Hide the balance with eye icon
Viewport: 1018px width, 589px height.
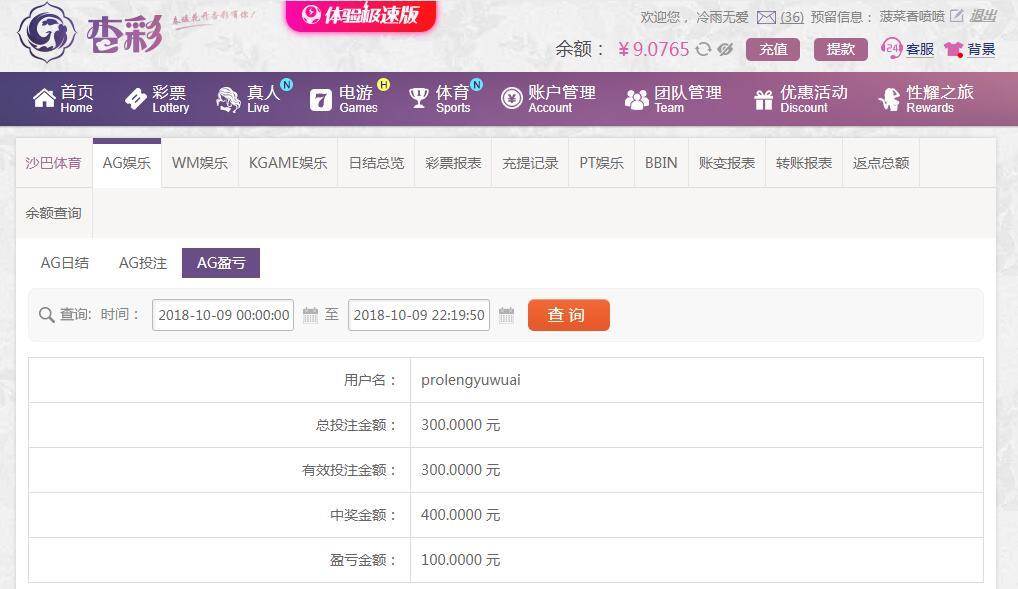(x=725, y=49)
